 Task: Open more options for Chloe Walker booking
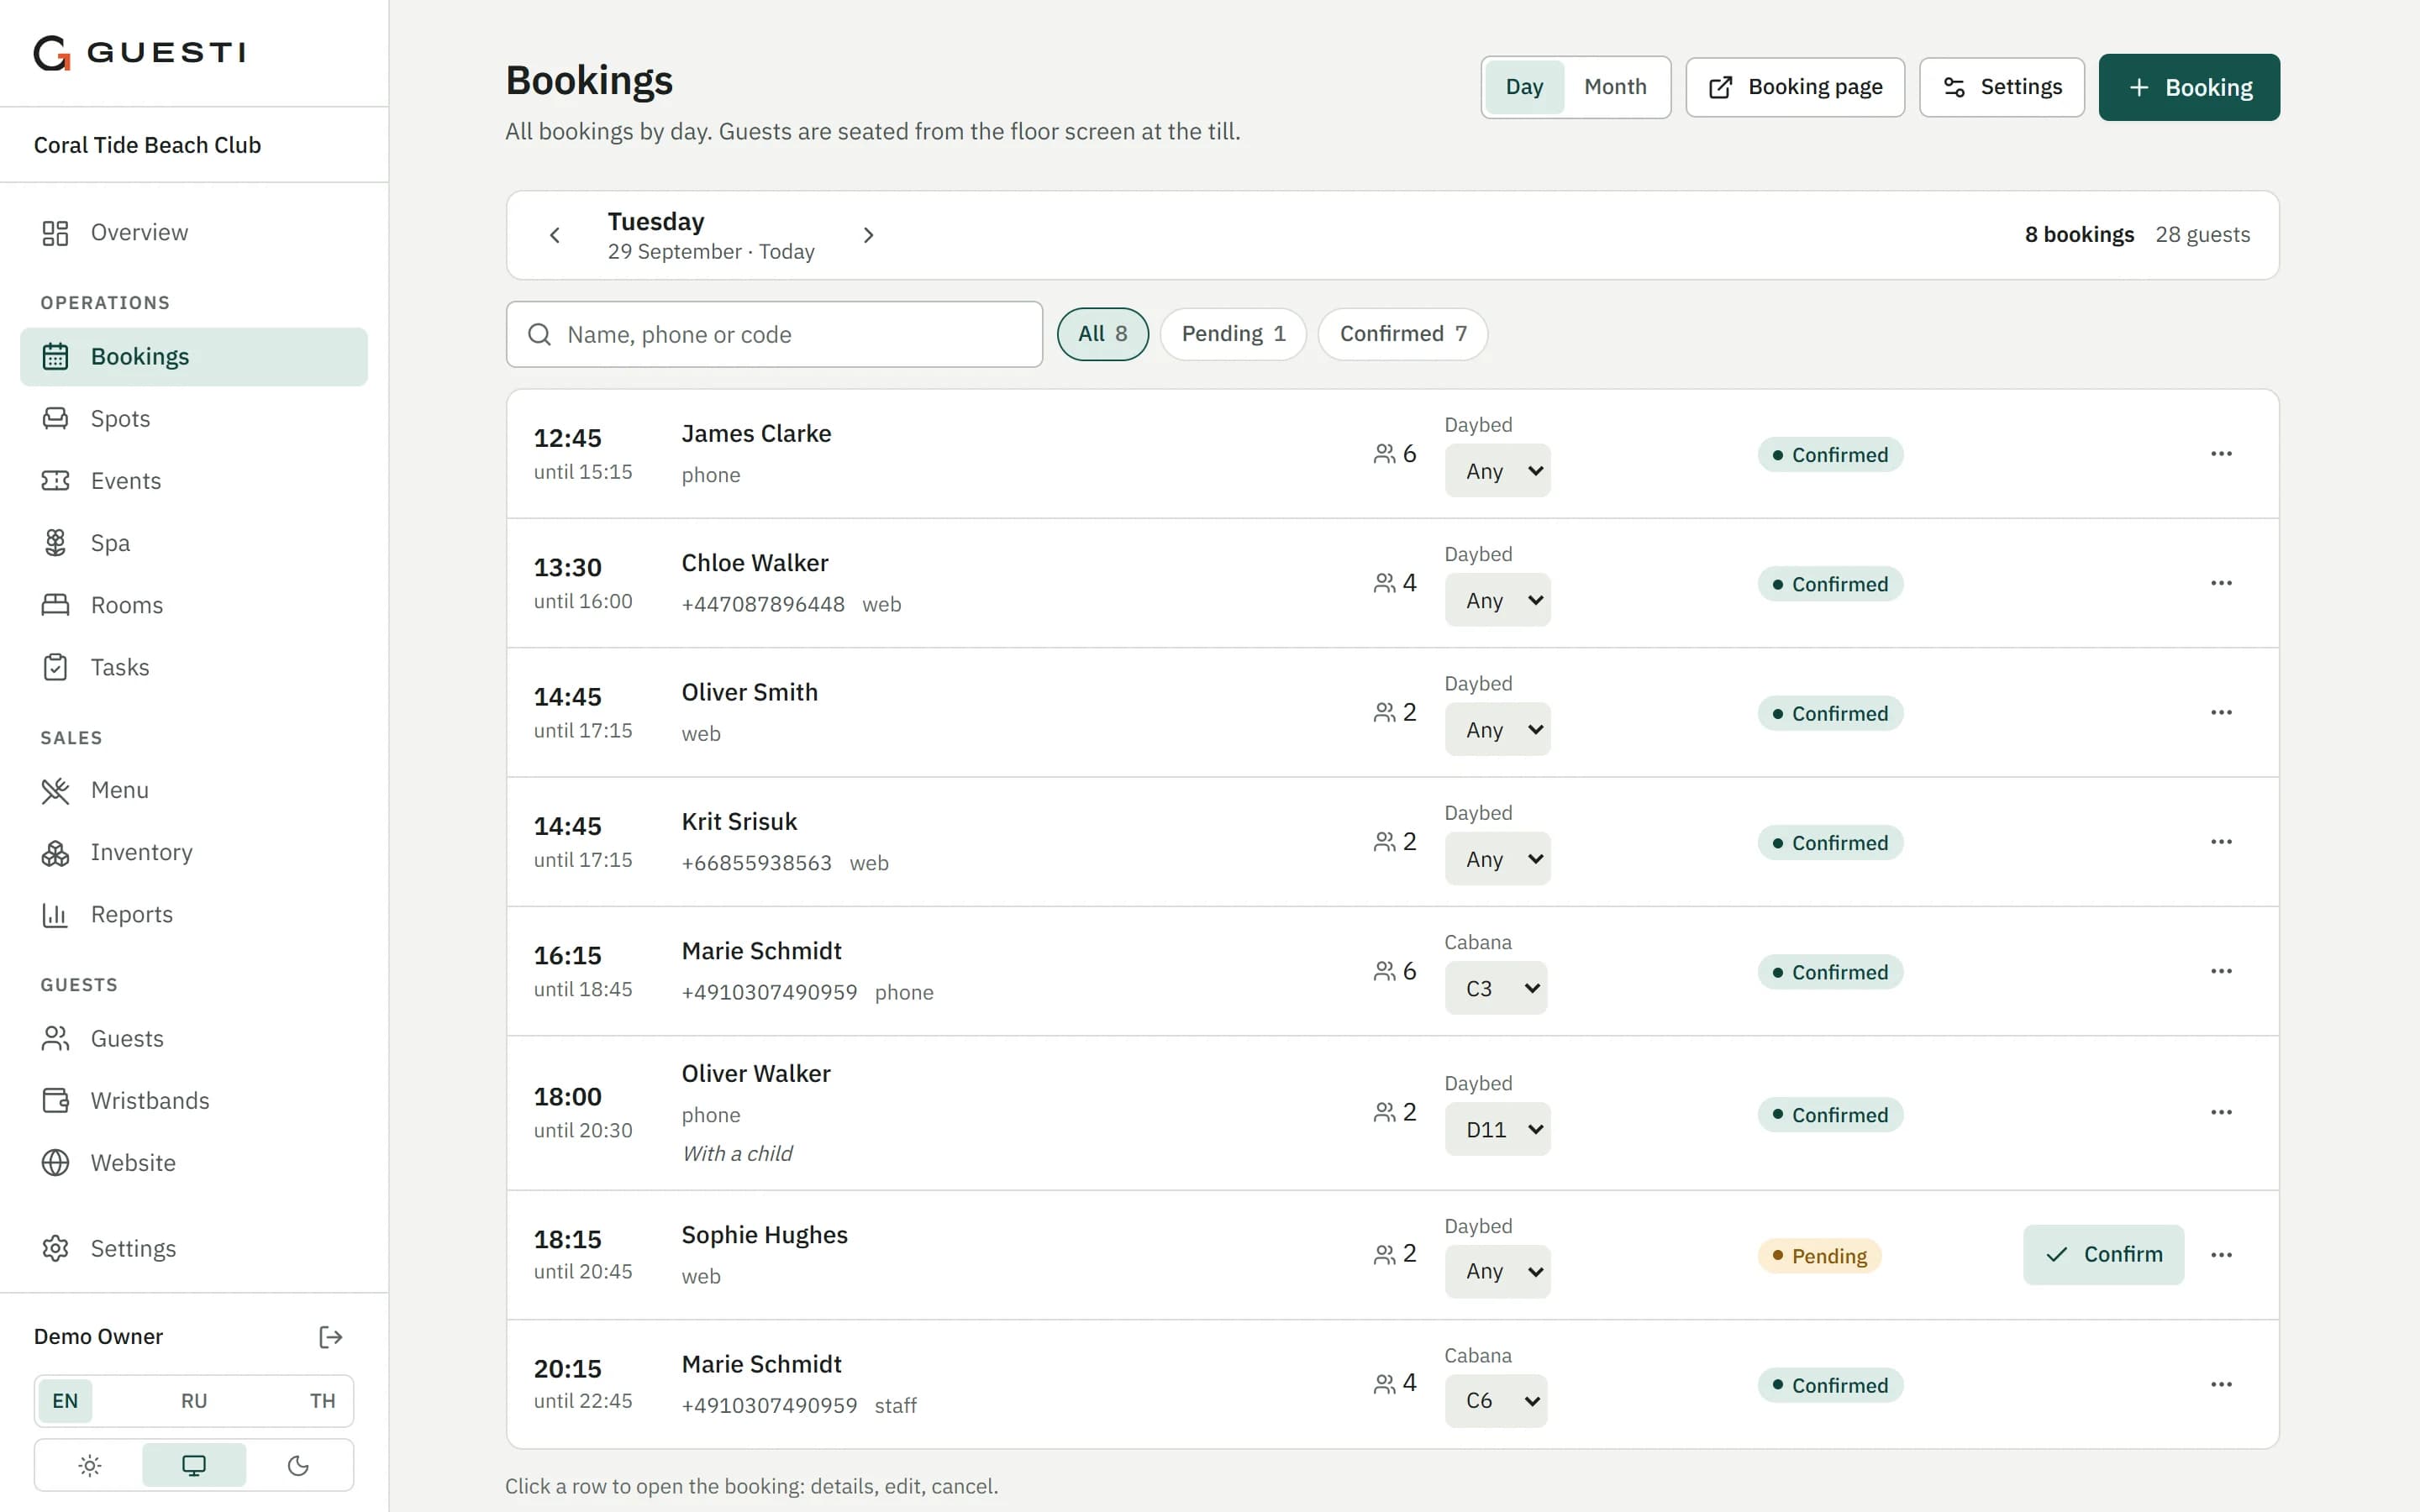click(2221, 583)
